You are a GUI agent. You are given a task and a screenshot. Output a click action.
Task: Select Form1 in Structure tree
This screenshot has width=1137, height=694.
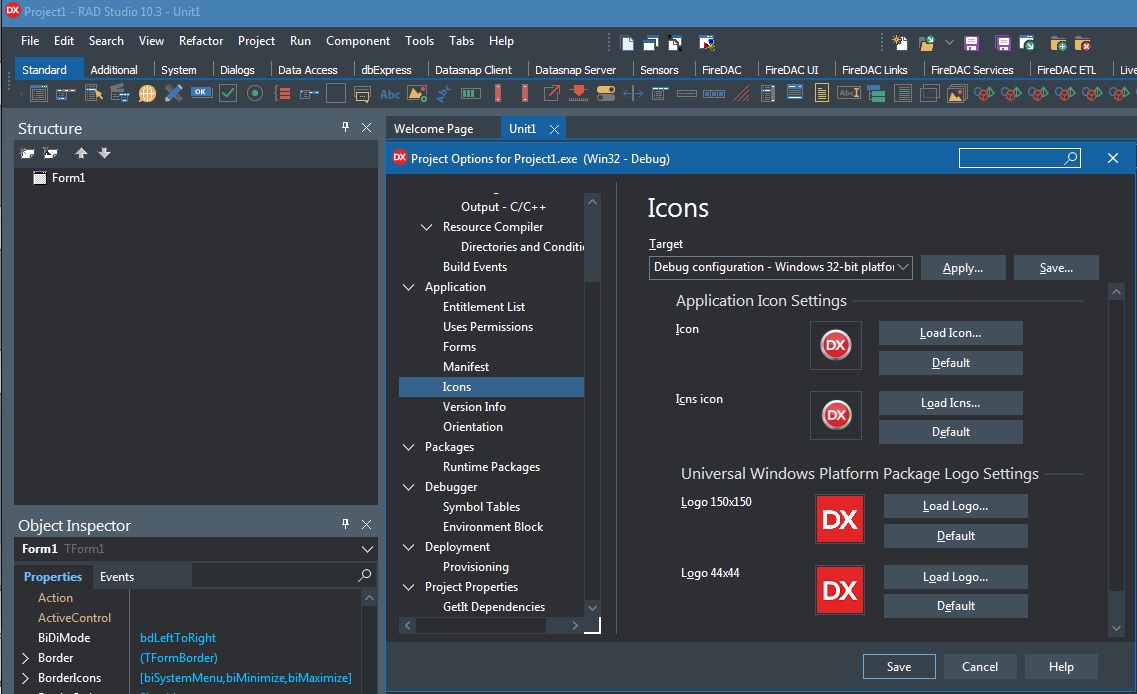[x=68, y=178]
